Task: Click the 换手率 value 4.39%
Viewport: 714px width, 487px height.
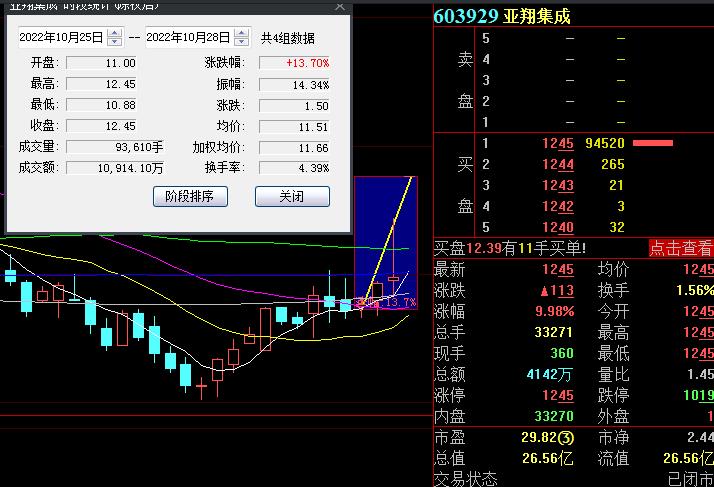Action: pyautogui.click(x=295, y=168)
